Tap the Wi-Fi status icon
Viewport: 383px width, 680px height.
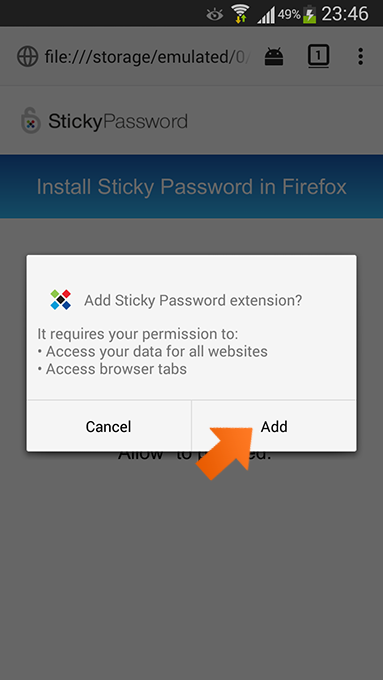(239, 14)
